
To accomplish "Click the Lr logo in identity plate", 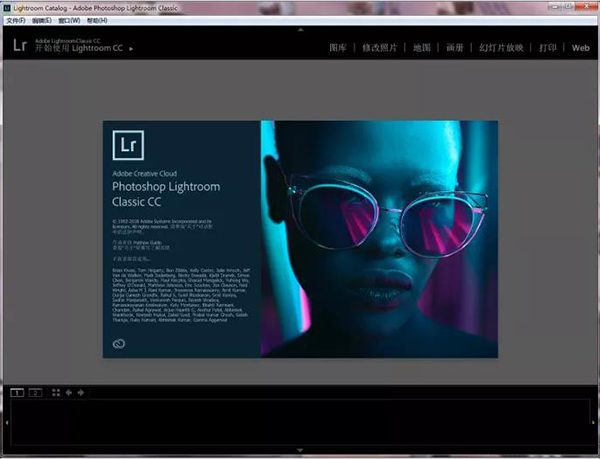I will tap(20, 45).
